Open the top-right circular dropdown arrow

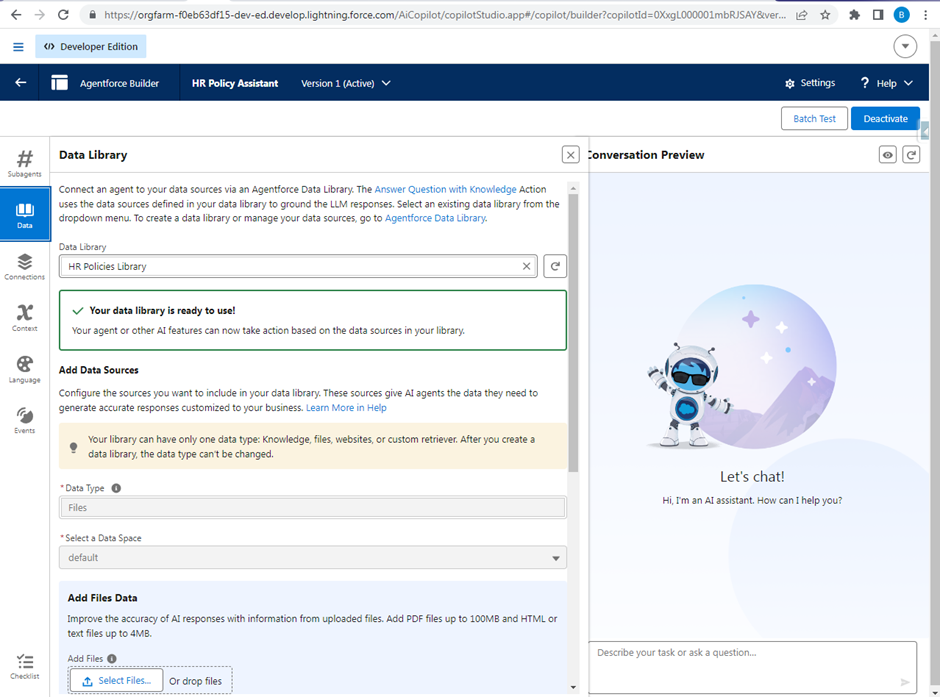click(905, 47)
